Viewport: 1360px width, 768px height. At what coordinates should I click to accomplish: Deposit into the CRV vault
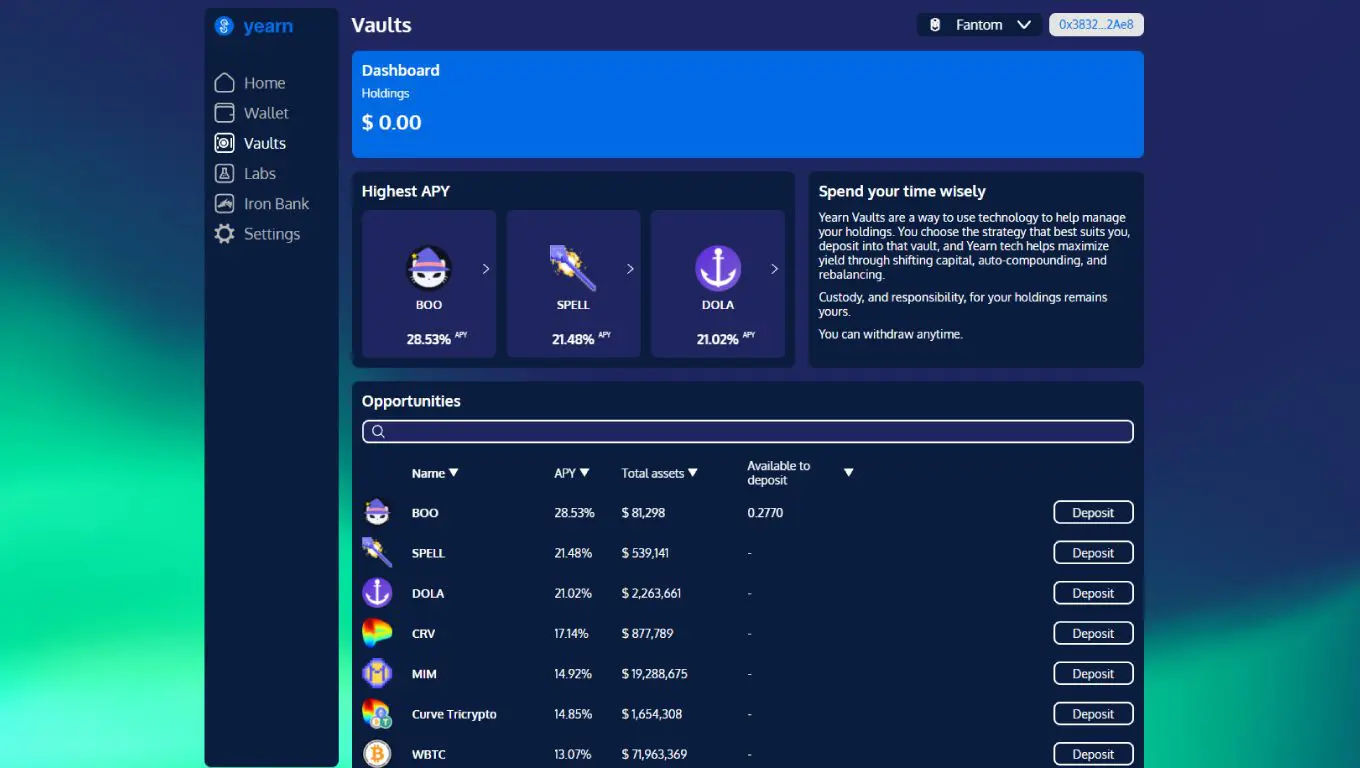1093,633
